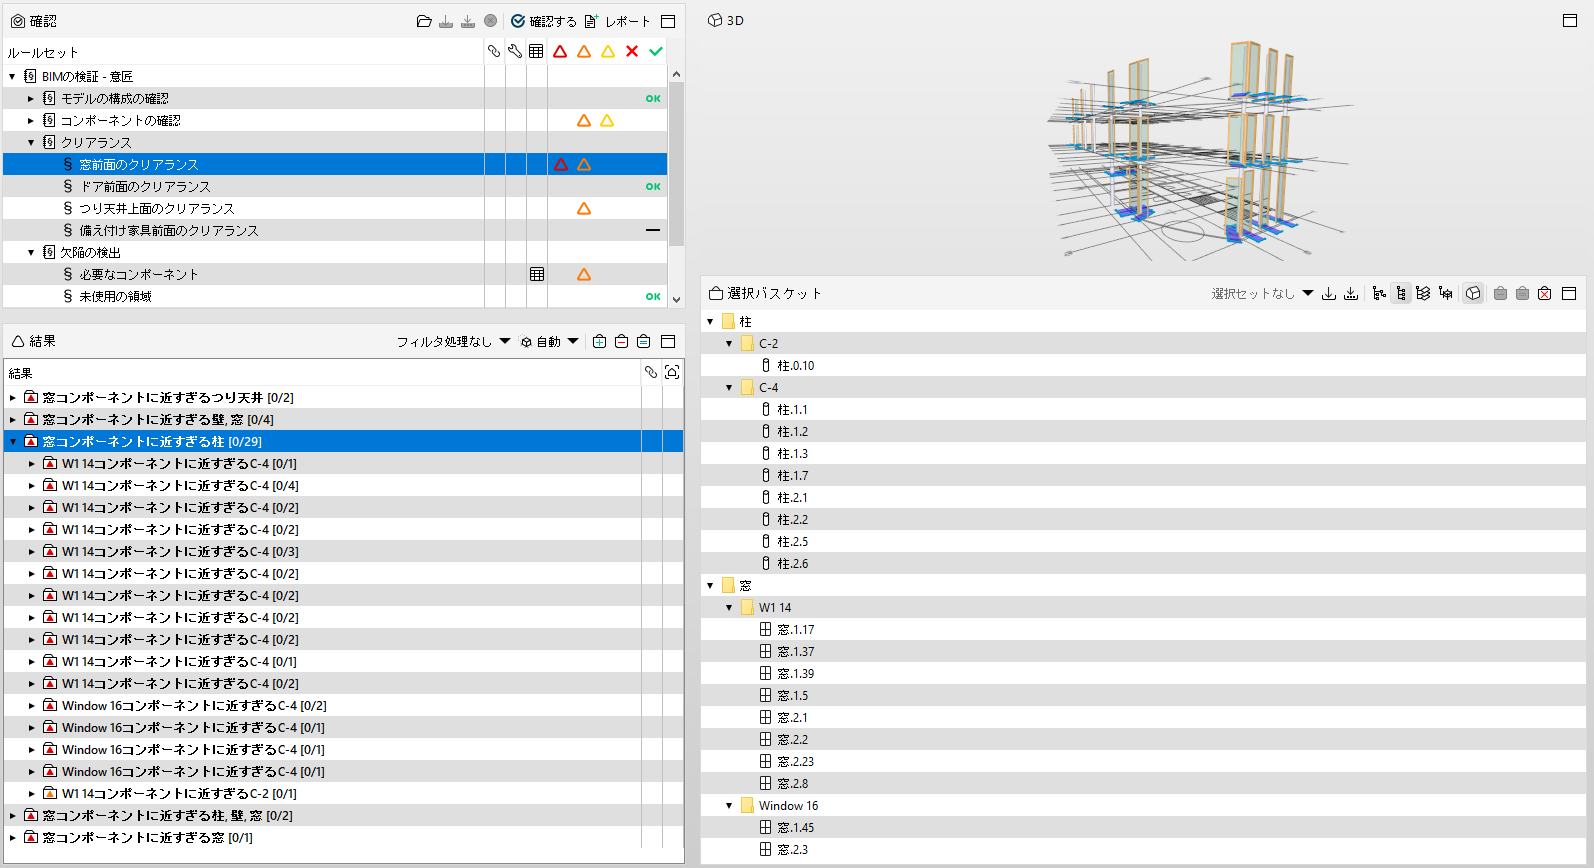Click the yellow triangle severity header icon
The image size is (1594, 868).
coord(608,51)
